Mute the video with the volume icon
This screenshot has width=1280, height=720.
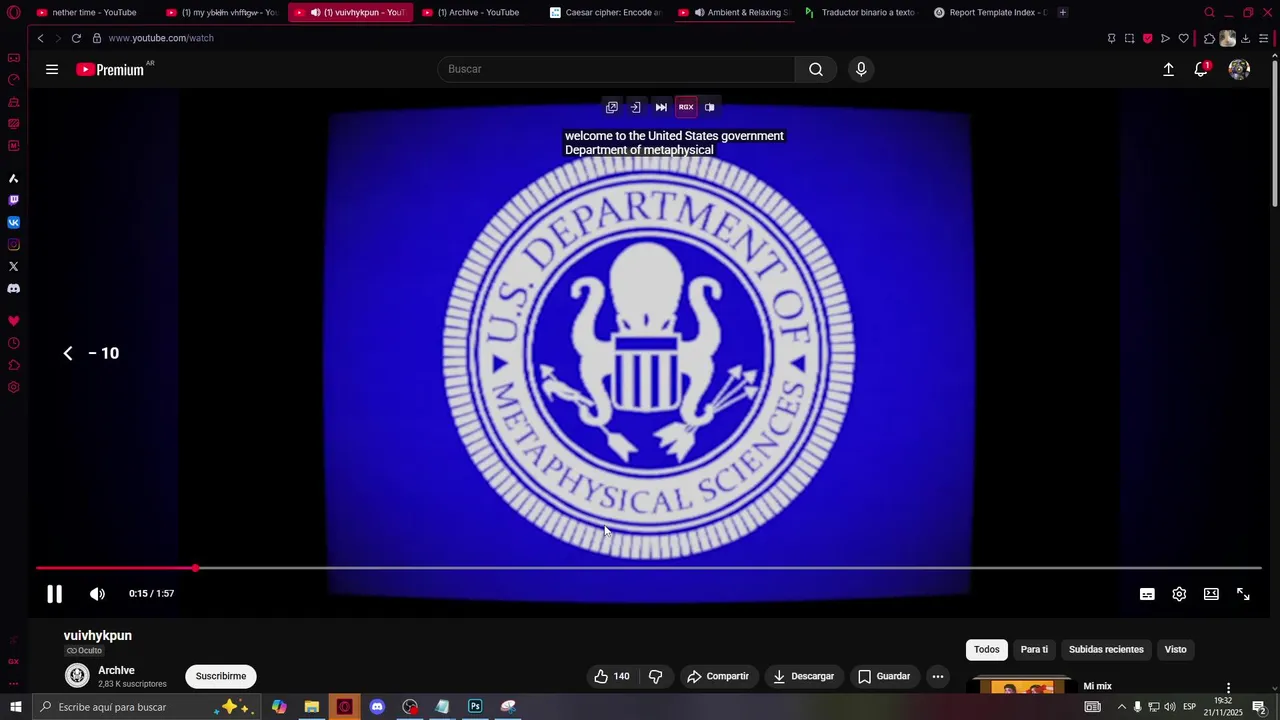pyautogui.click(x=97, y=594)
